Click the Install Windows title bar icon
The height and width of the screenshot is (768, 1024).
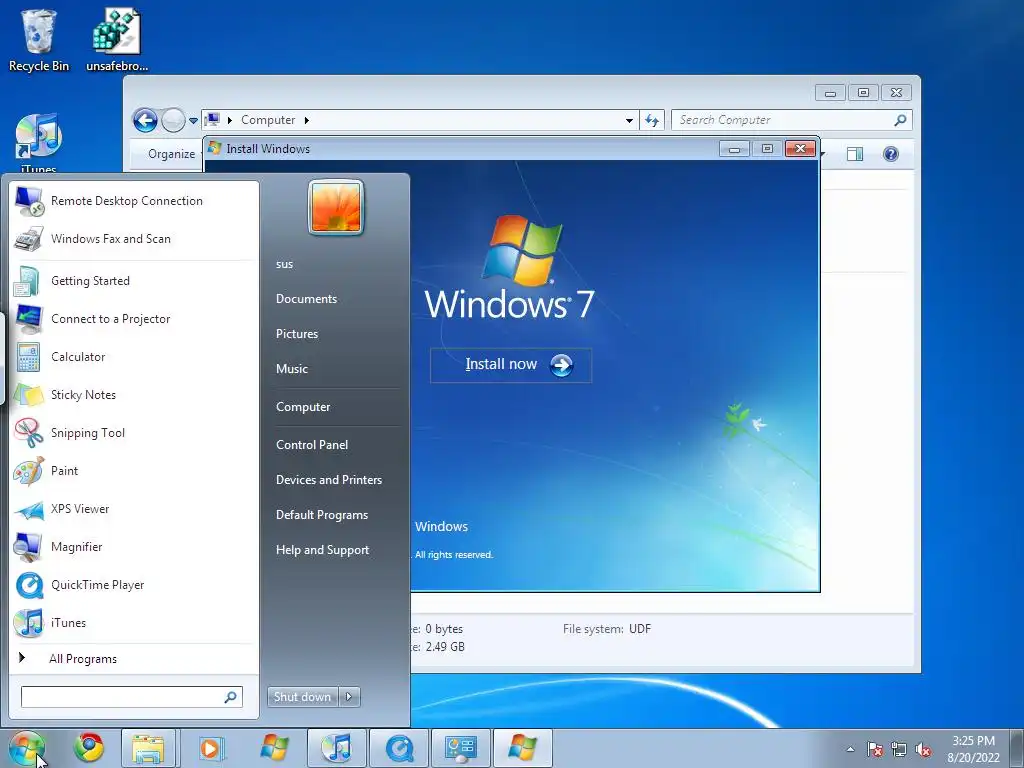point(214,148)
